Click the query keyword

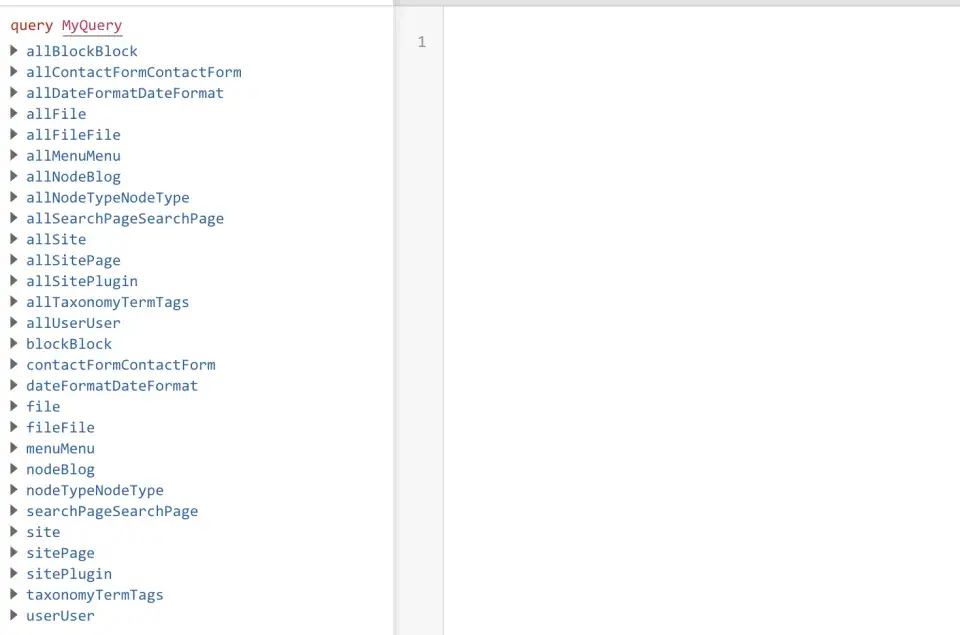click(31, 26)
